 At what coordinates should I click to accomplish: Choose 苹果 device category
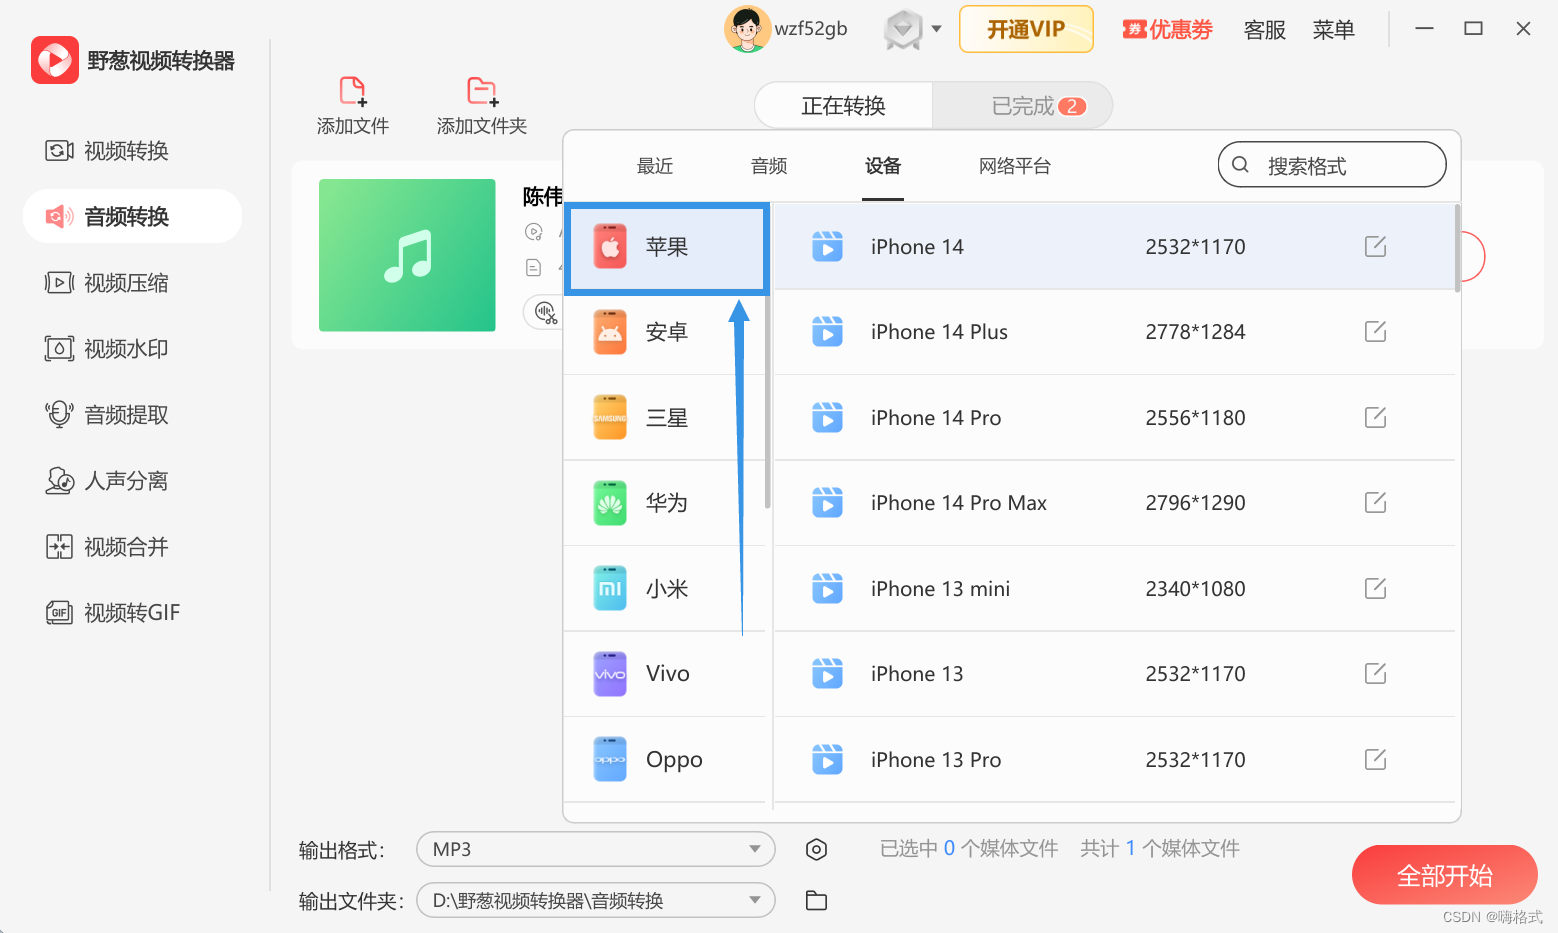coord(666,248)
